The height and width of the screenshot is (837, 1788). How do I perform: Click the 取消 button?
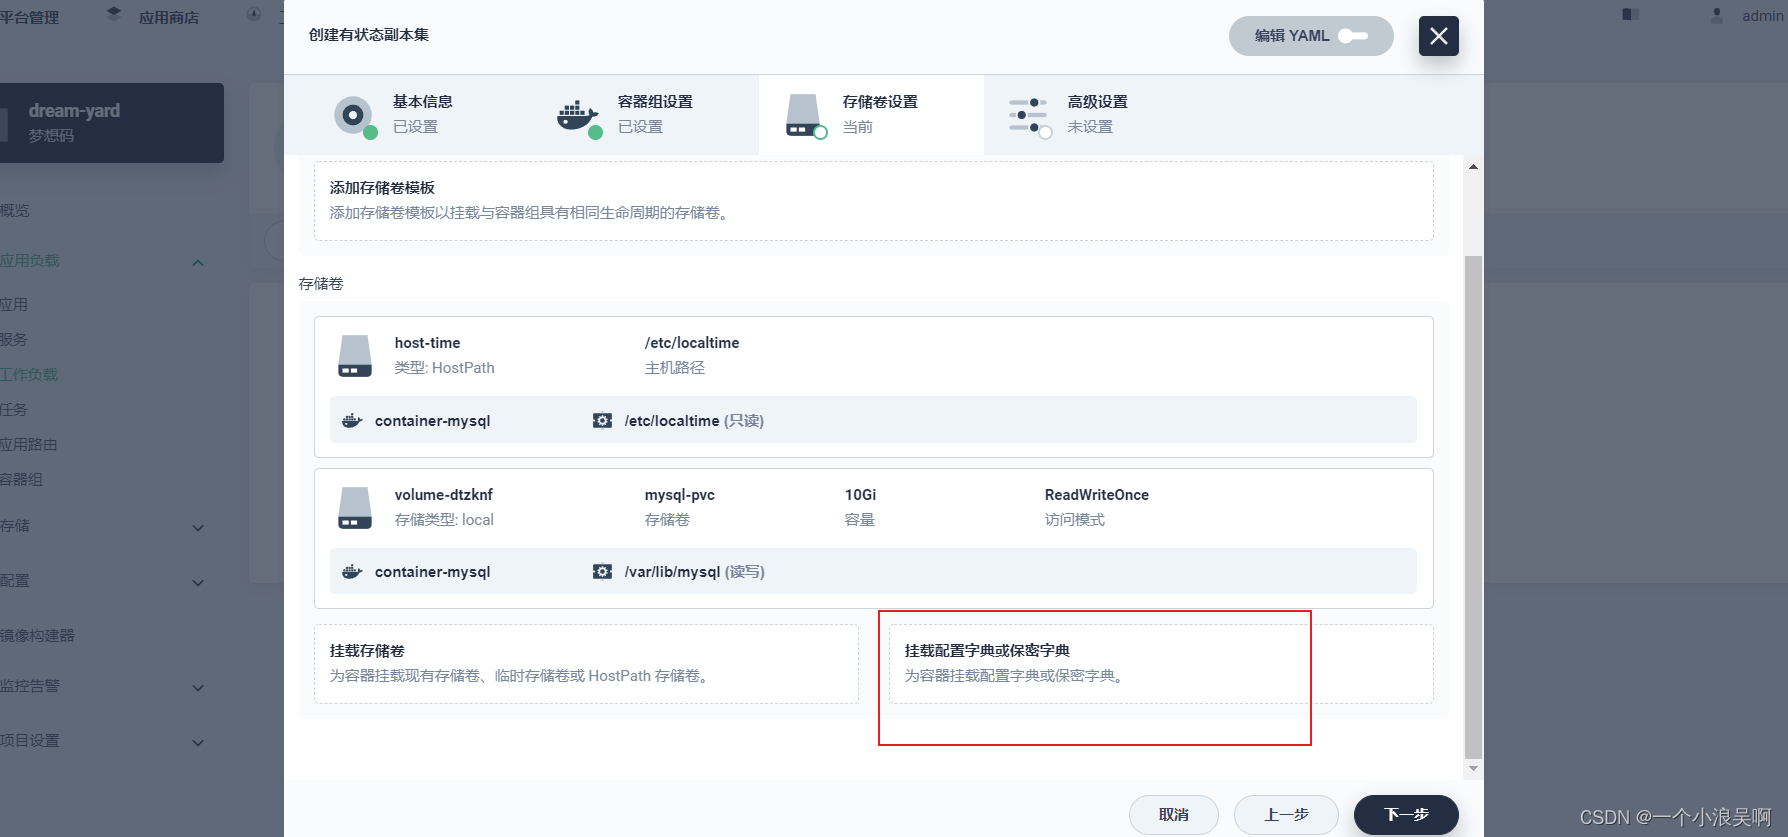pos(1173,815)
